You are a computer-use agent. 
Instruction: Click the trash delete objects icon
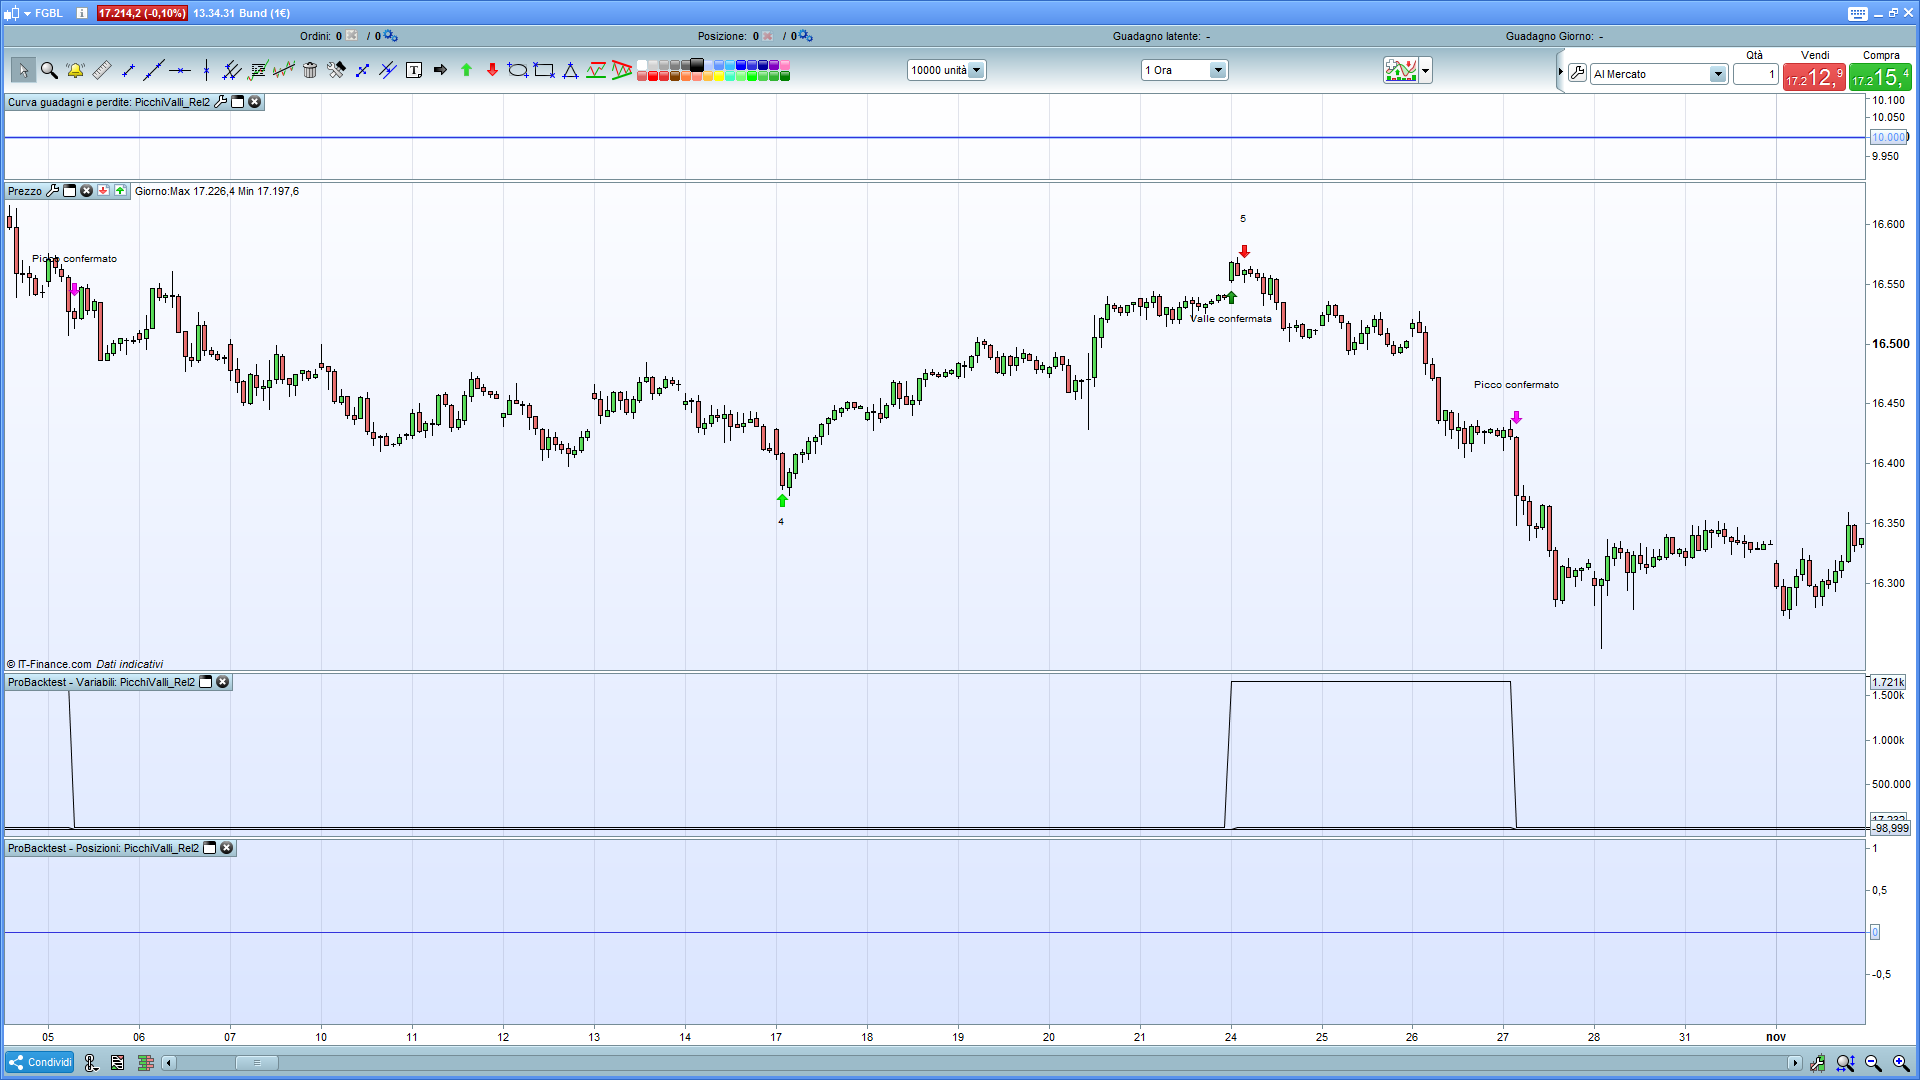tap(310, 70)
